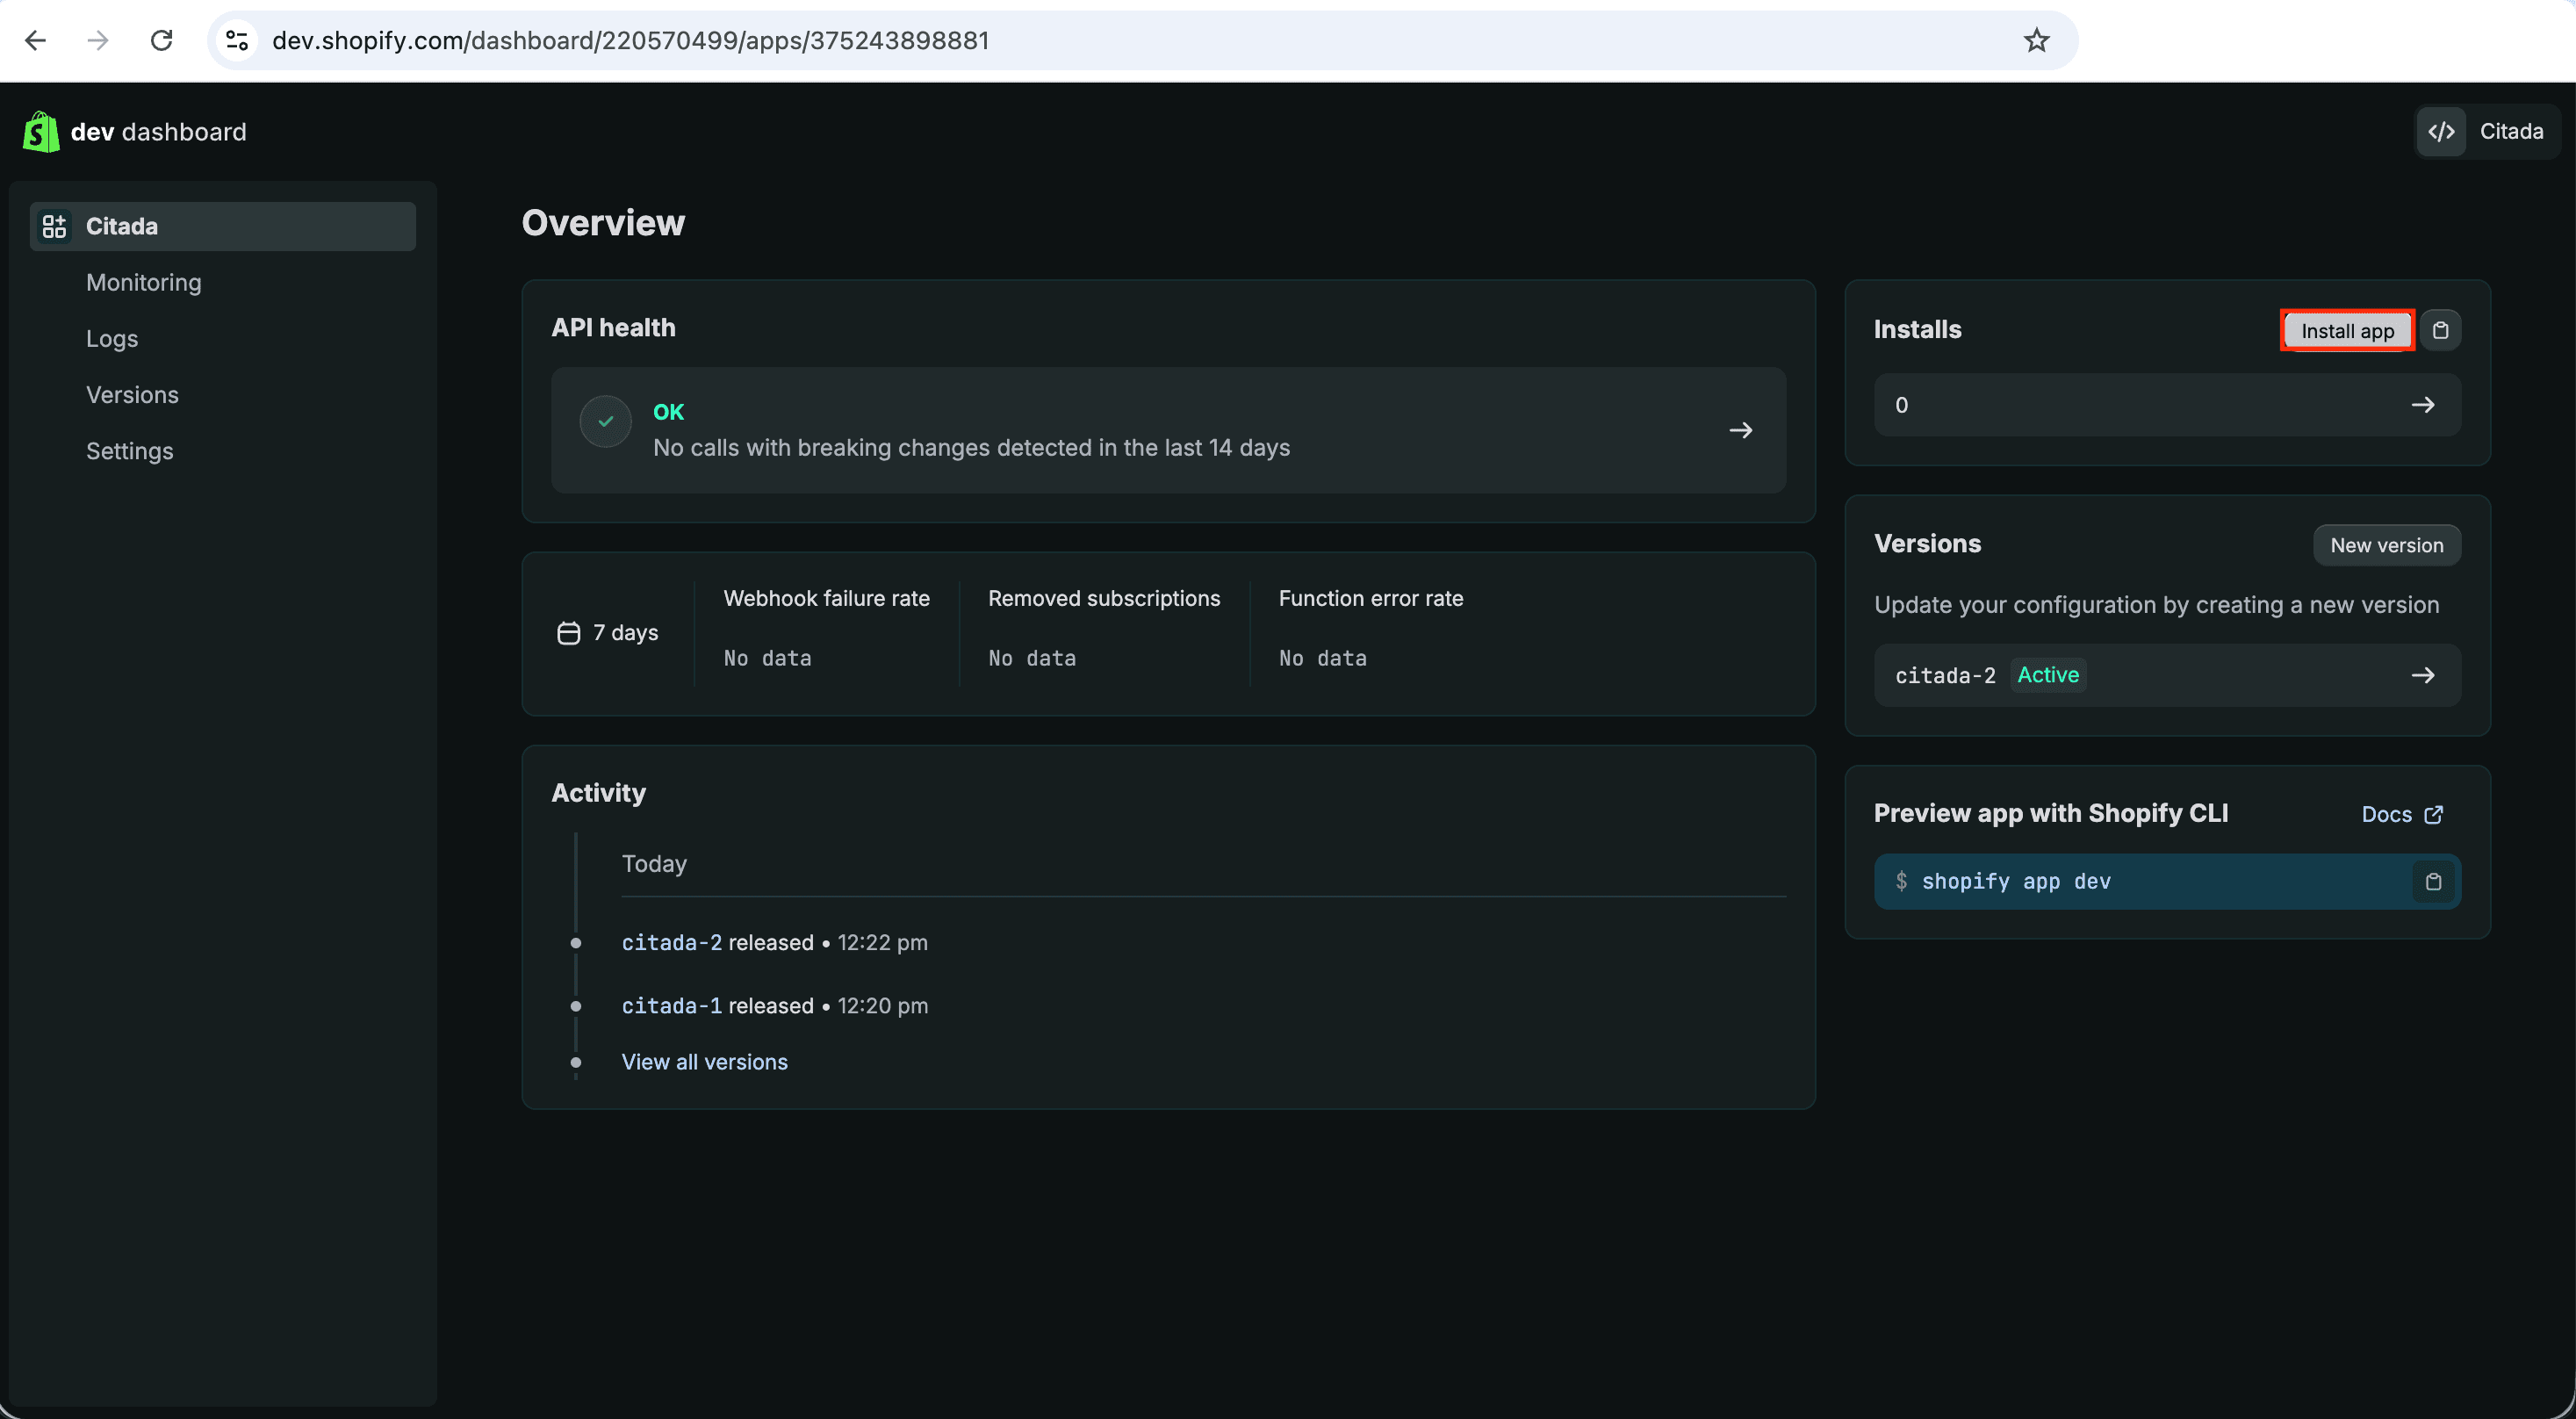The width and height of the screenshot is (2576, 1419).
Task: Click the shopify app dev command text
Action: 2016,881
